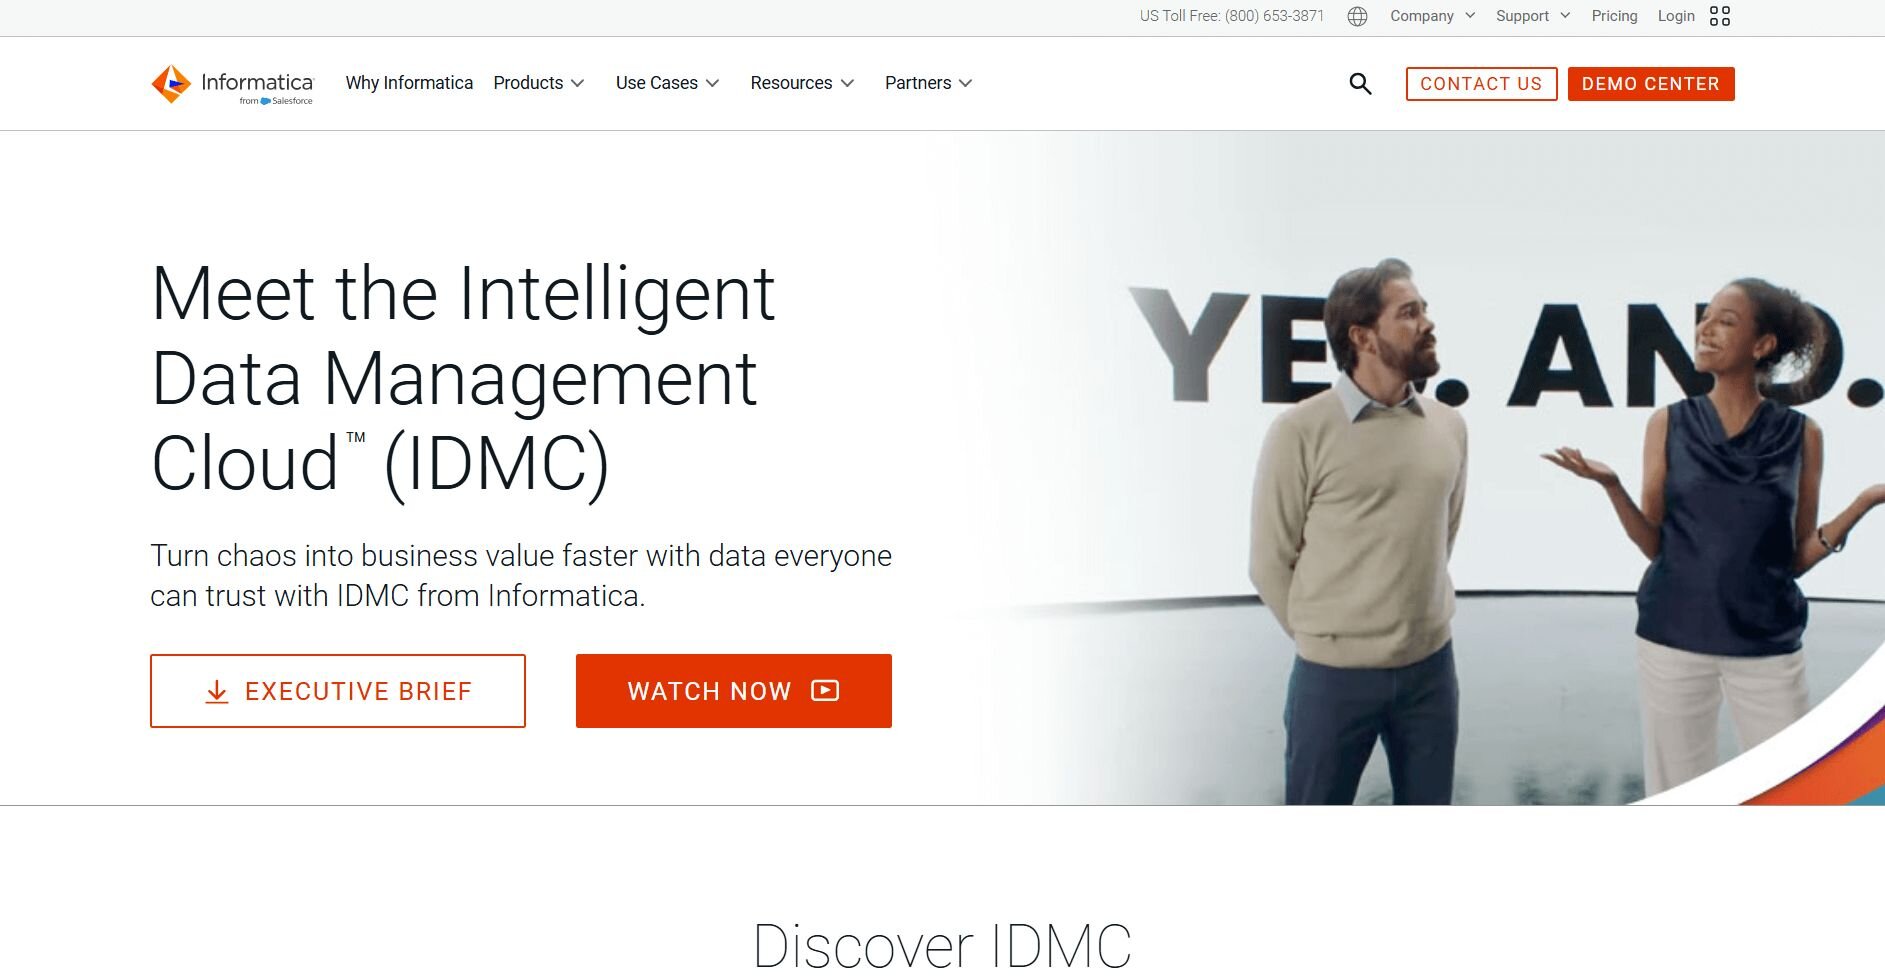Go to the Pricing page
Image resolution: width=1885 pixels, height=980 pixels.
pos(1614,16)
